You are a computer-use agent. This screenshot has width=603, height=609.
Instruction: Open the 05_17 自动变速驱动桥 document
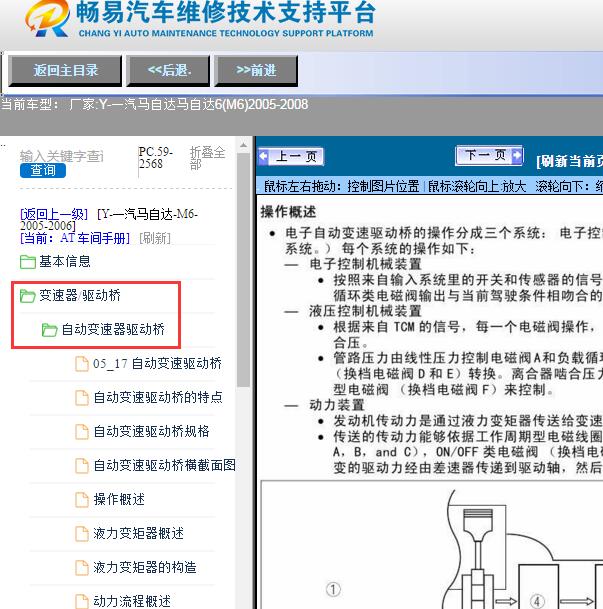pos(157,364)
